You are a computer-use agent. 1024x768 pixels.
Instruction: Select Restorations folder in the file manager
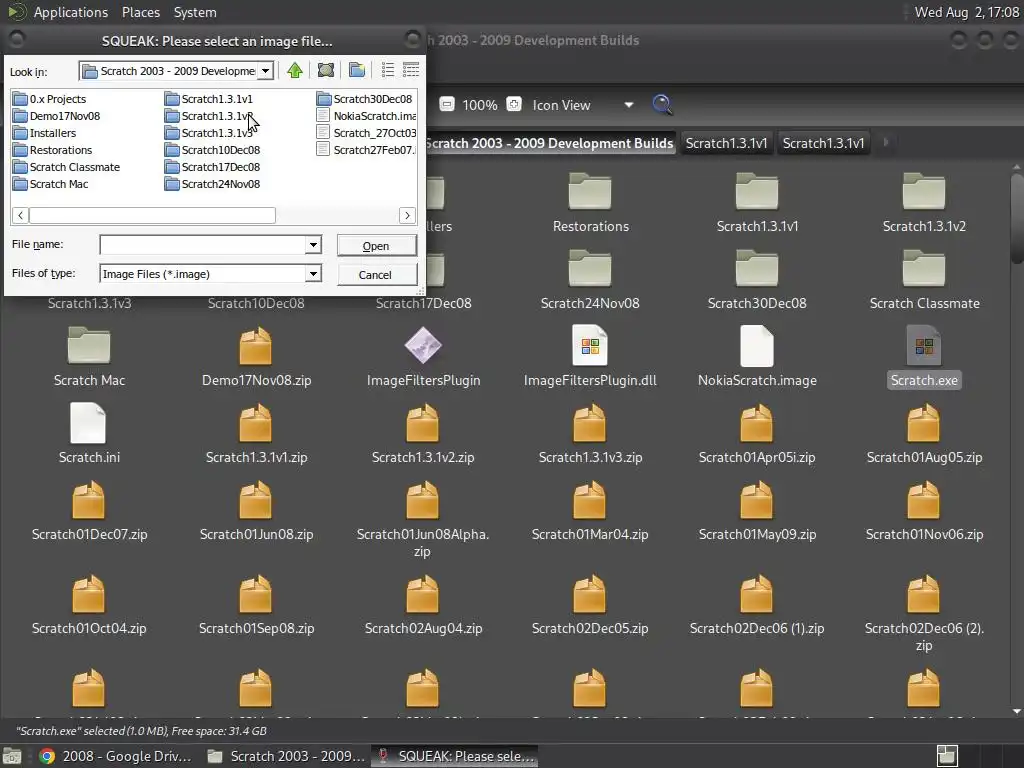590,203
